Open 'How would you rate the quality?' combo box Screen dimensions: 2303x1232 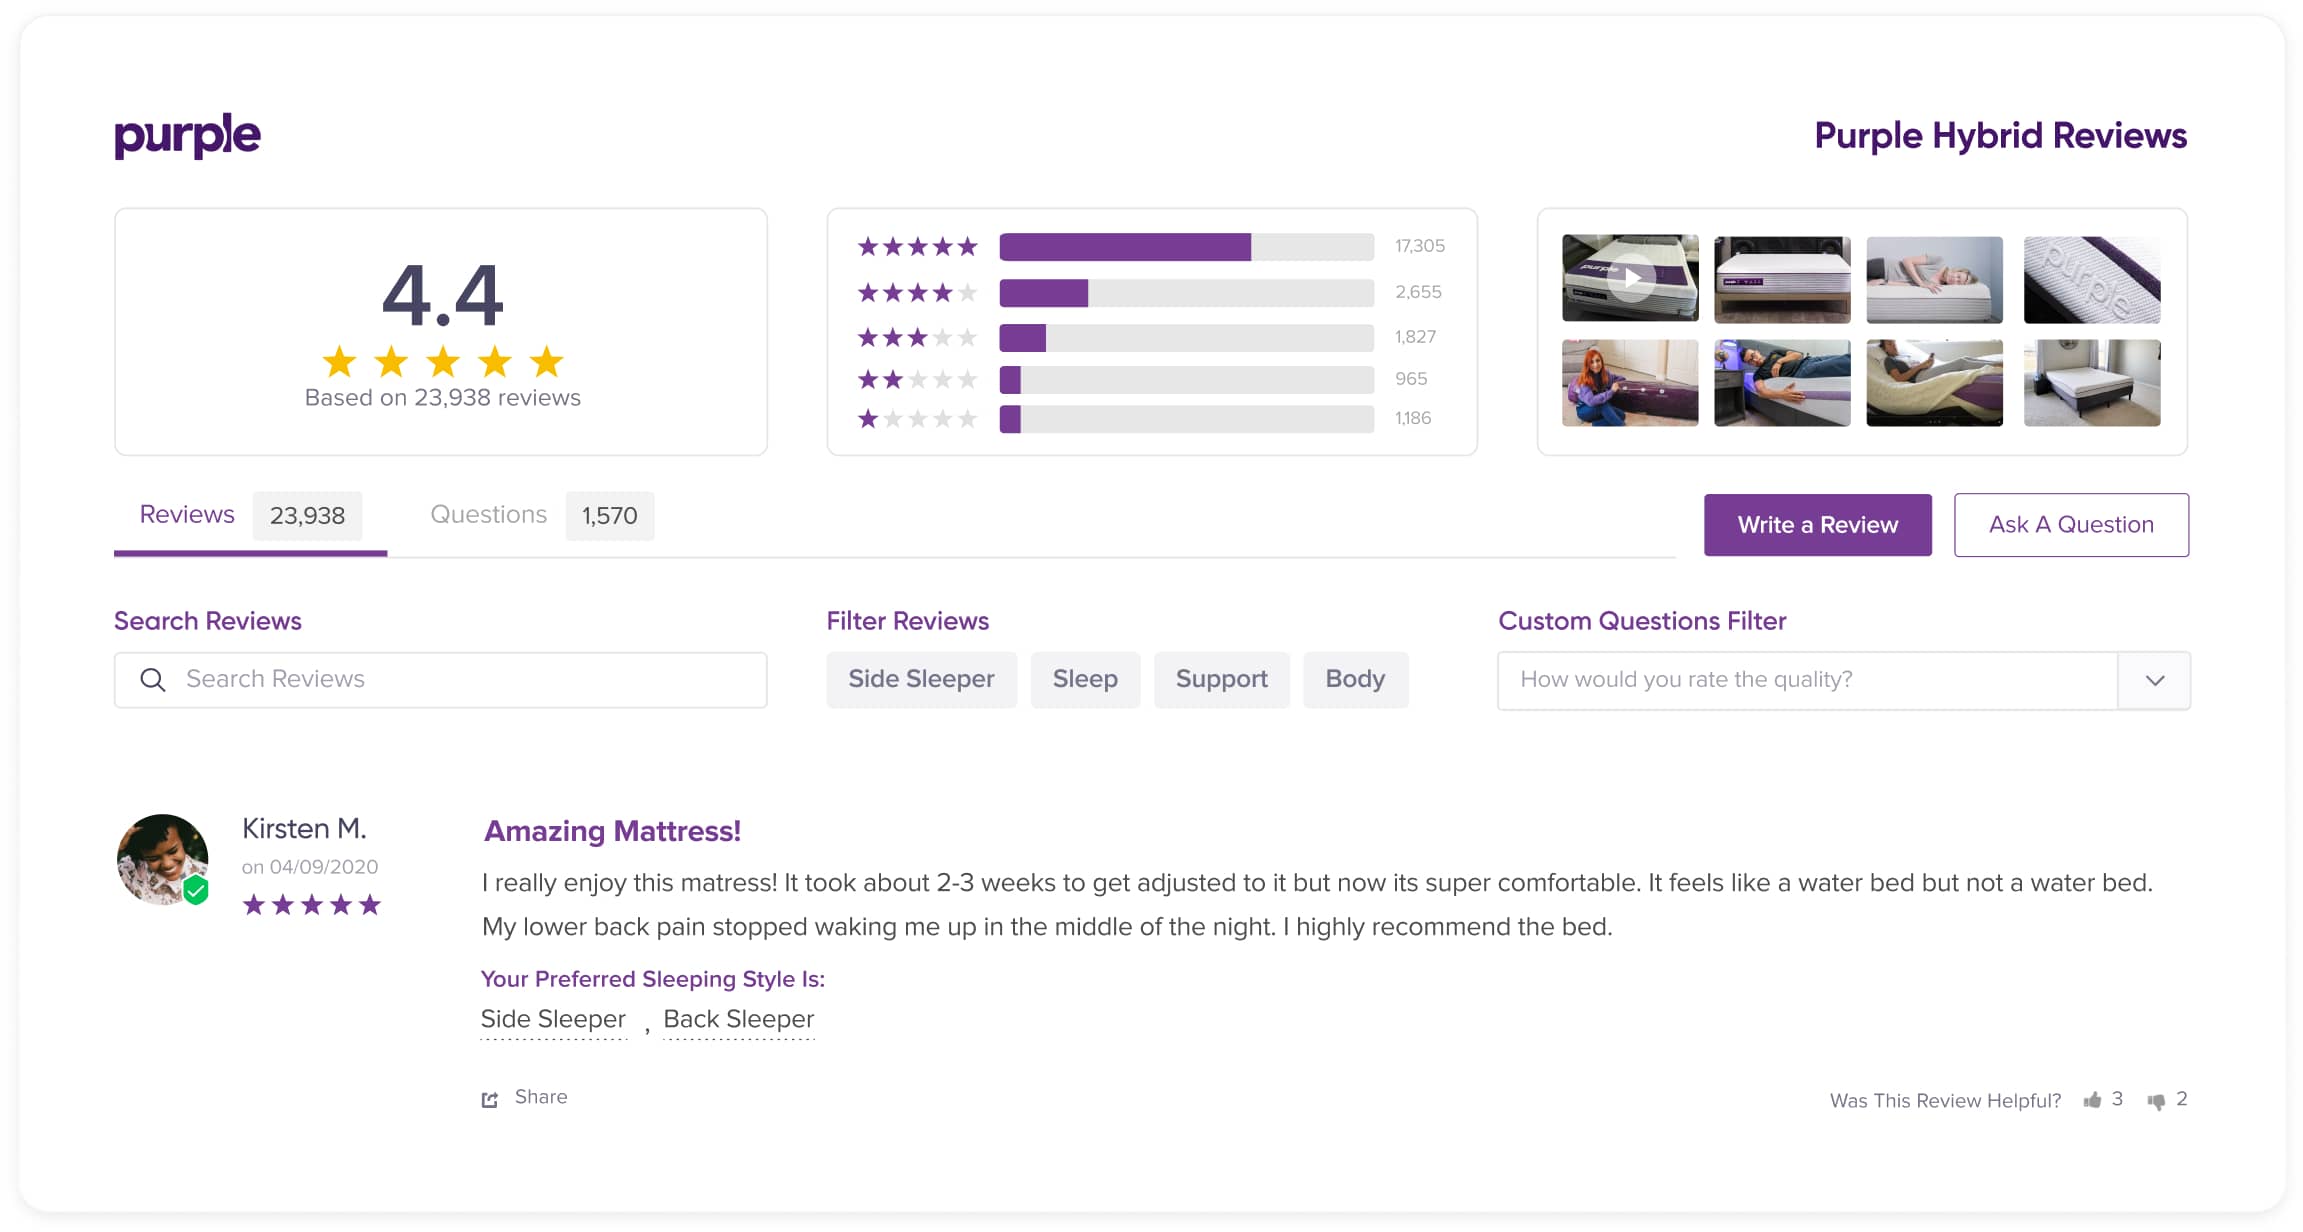(1844, 680)
